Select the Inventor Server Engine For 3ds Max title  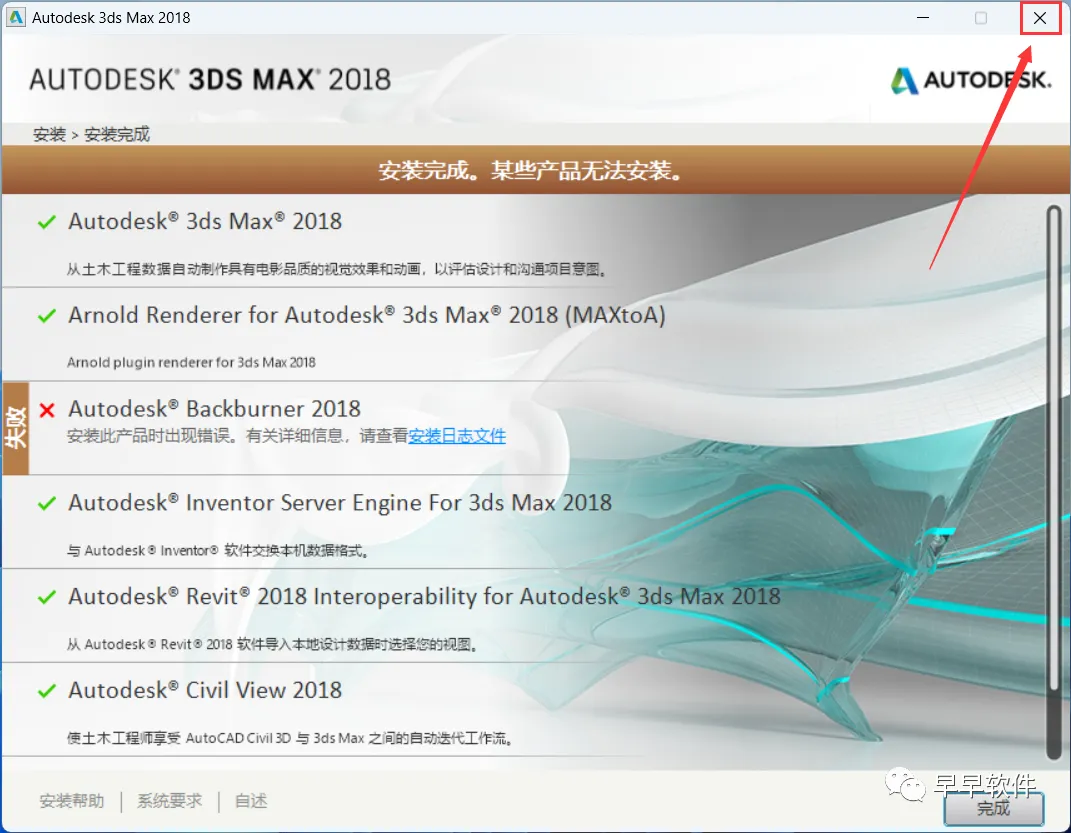click(x=340, y=503)
